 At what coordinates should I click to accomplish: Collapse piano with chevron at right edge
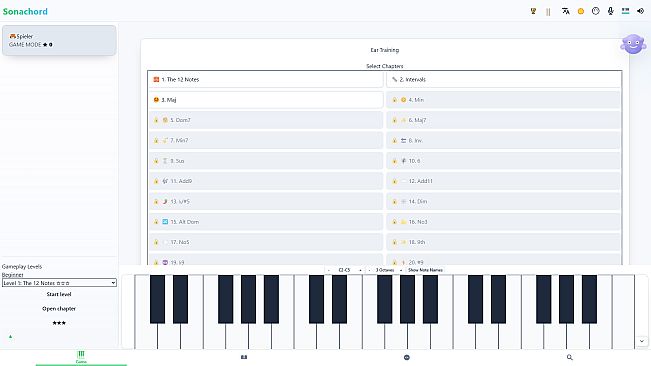[642, 341]
